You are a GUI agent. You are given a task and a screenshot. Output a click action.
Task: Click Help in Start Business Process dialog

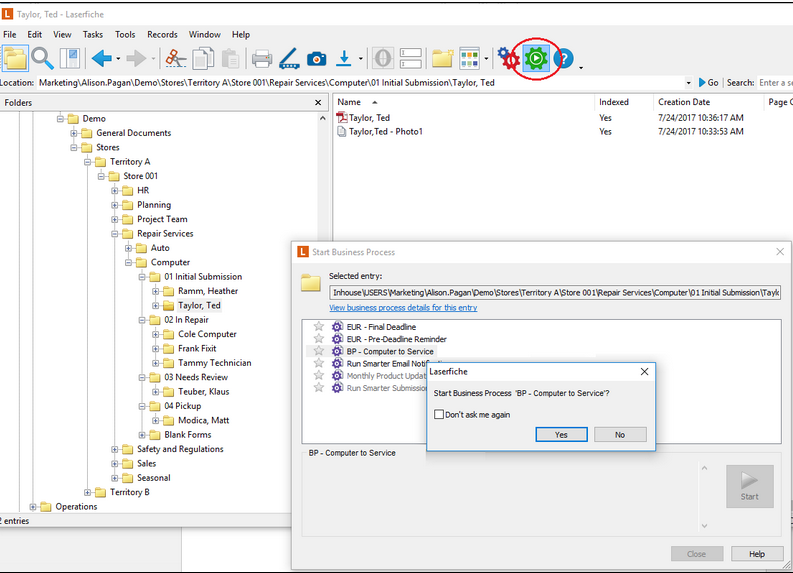click(x=757, y=554)
